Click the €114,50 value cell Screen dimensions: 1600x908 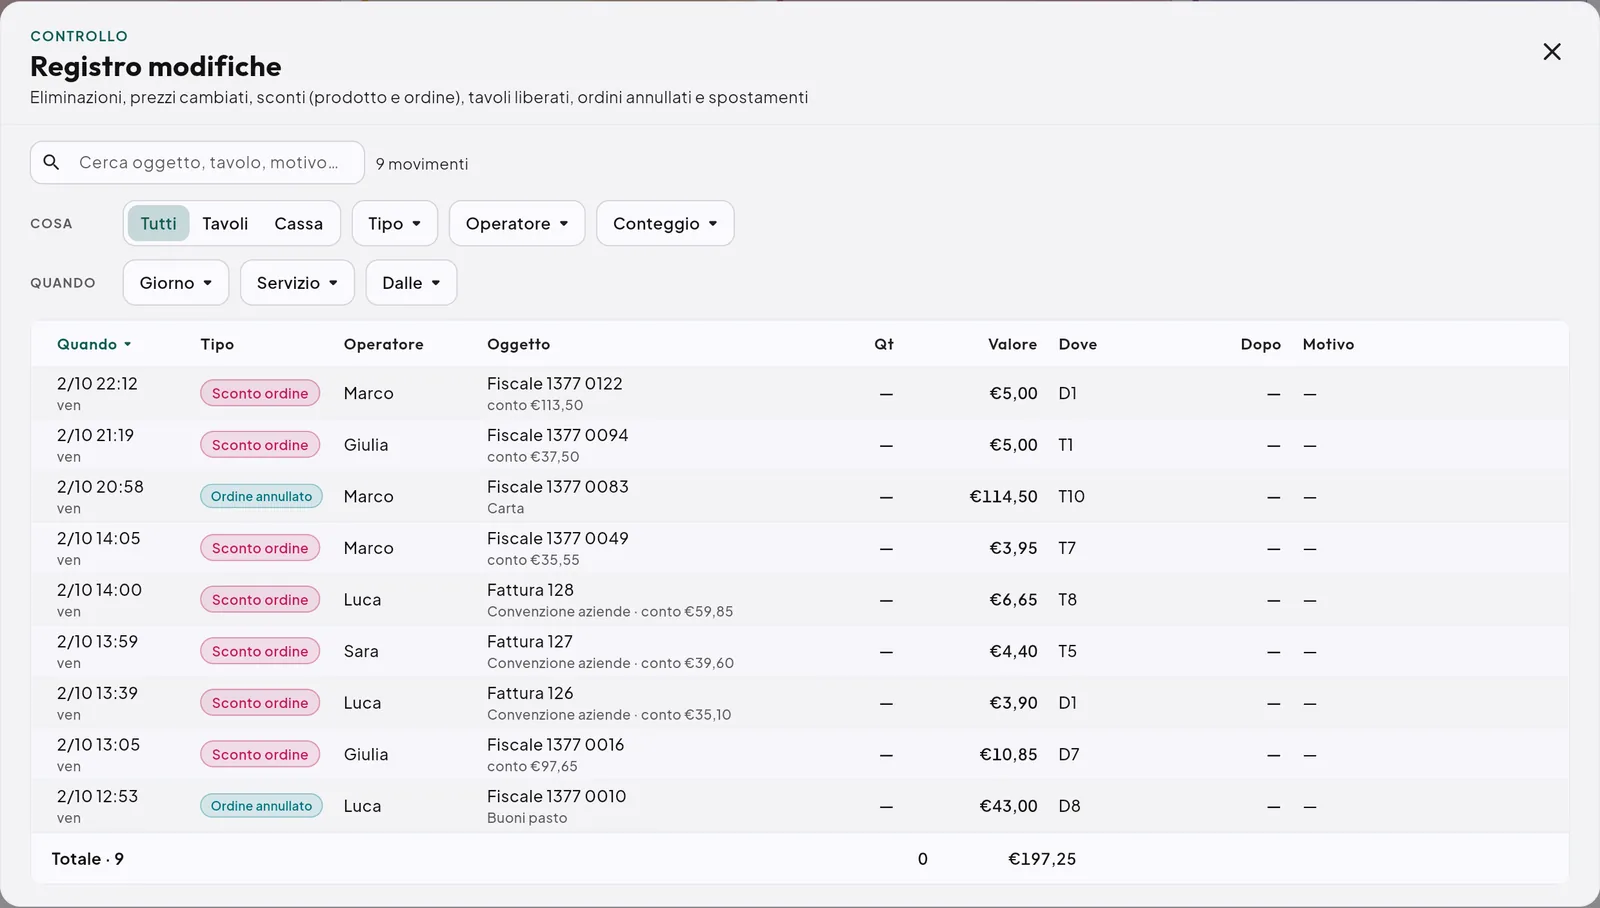click(1003, 496)
